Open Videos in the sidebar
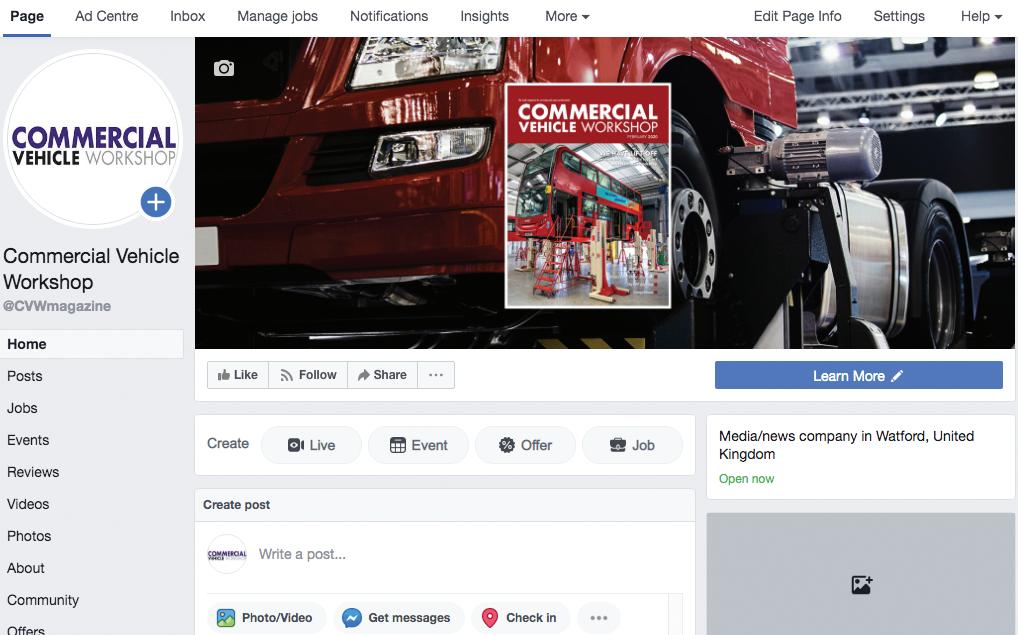1018x635 pixels. 28,504
